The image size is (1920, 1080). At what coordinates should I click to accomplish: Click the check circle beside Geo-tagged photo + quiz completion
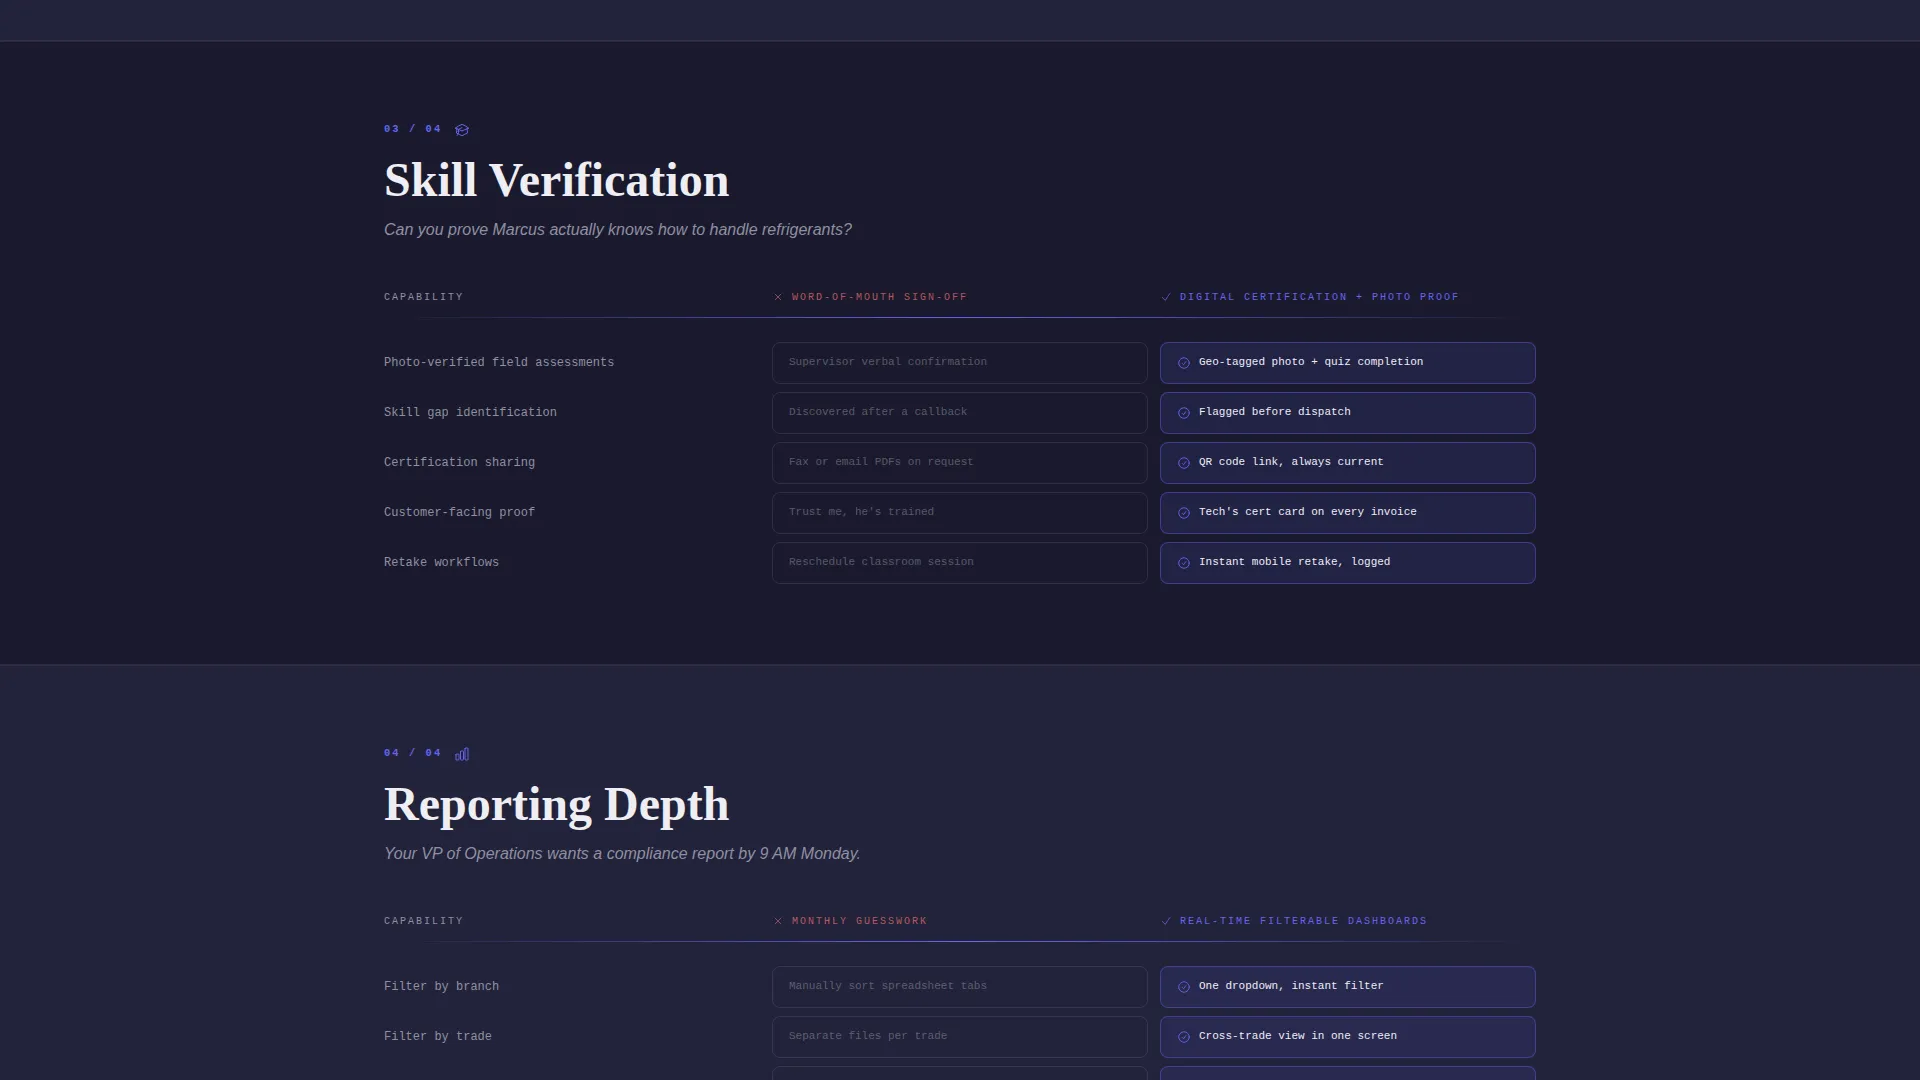click(x=1184, y=363)
